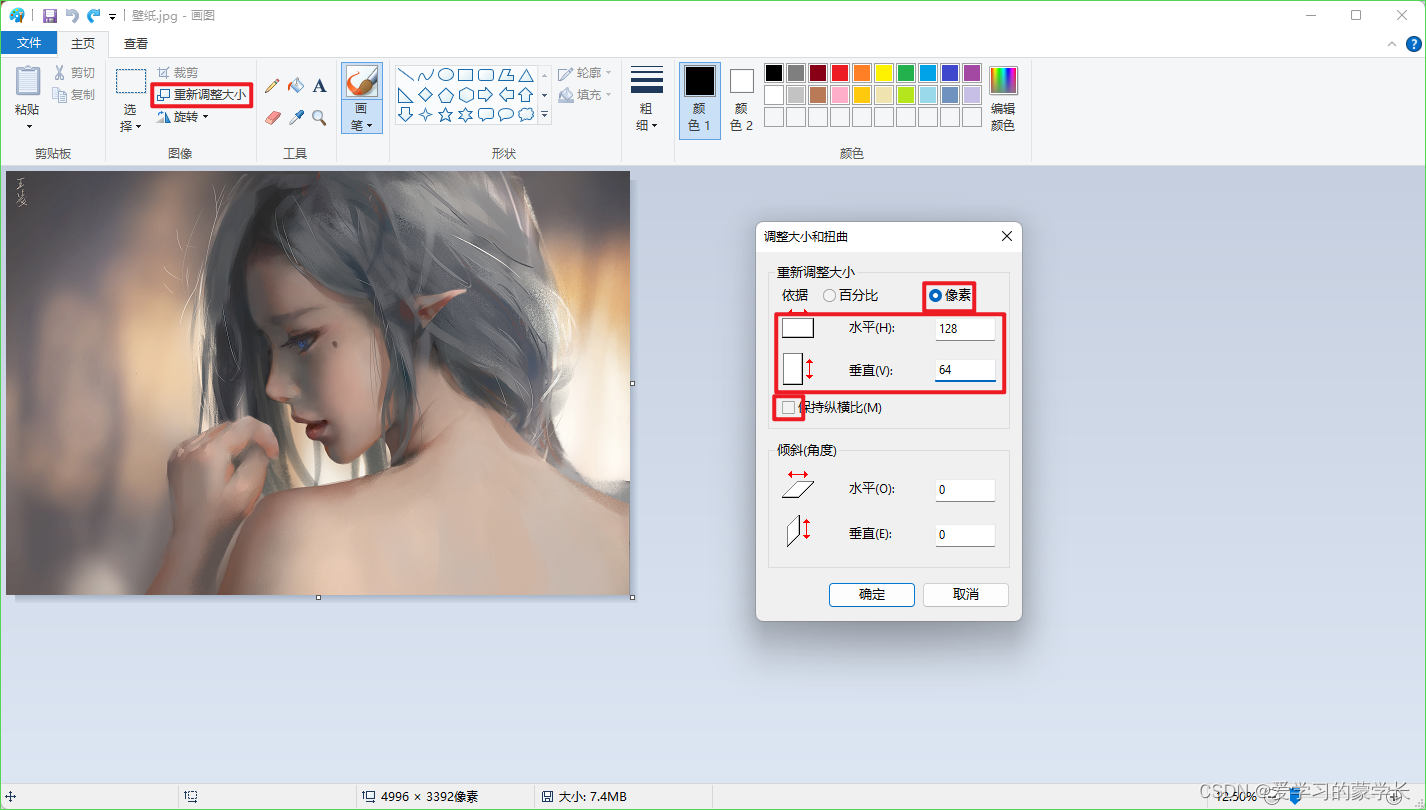The height and width of the screenshot is (810, 1426).
Task: Pick the right triangle shape
Action: point(406,95)
